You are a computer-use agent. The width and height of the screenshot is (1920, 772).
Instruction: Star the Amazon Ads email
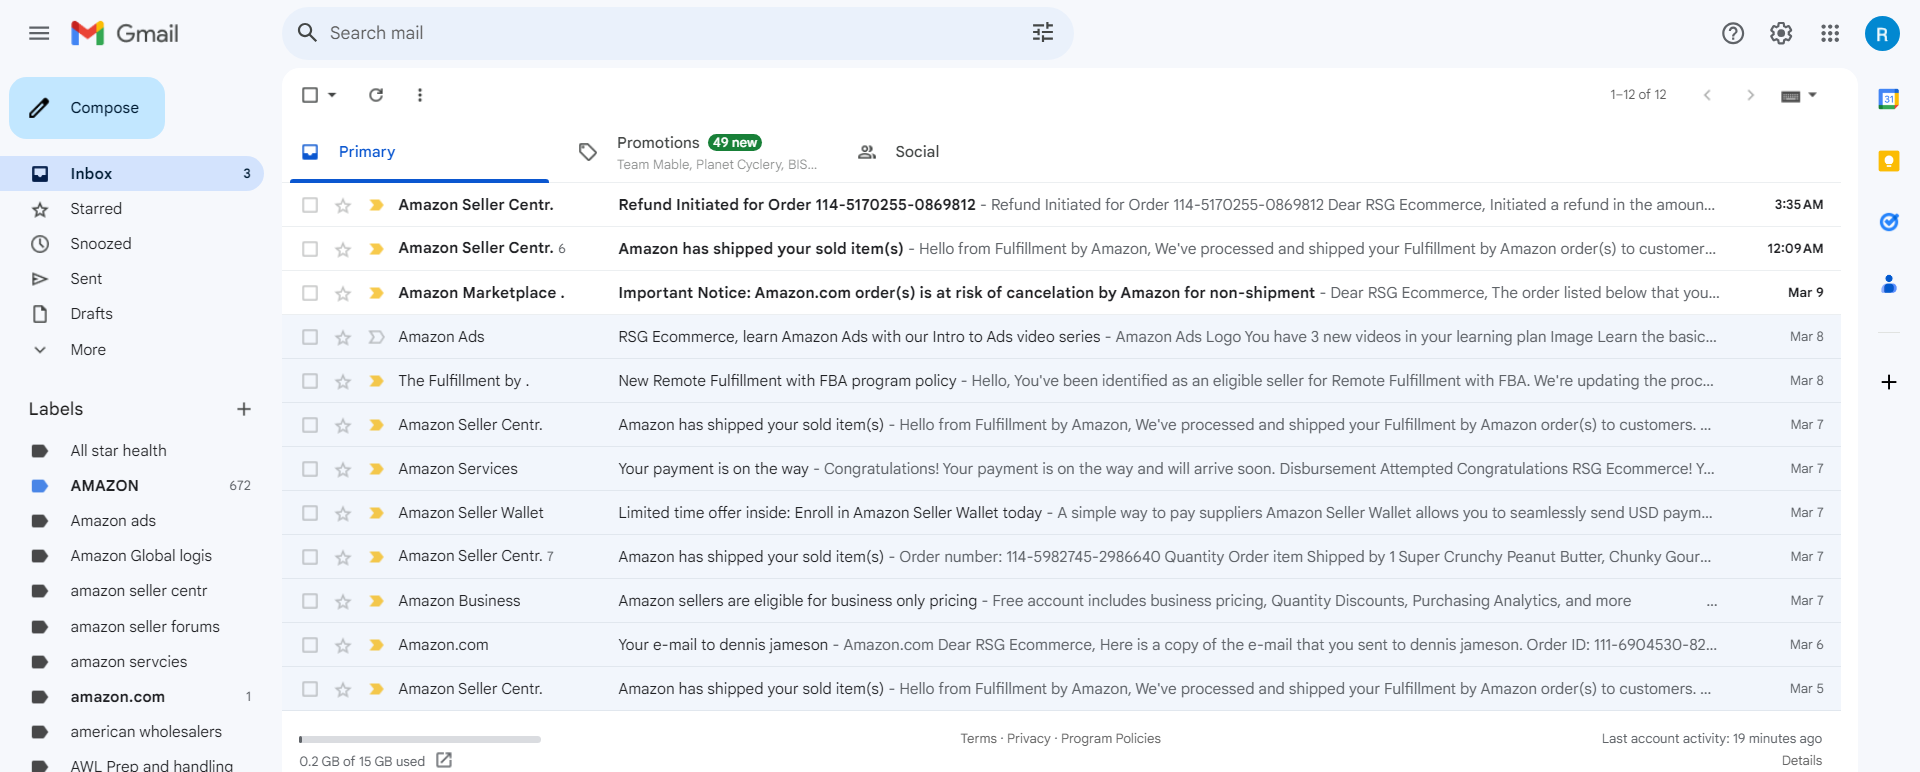pos(343,337)
